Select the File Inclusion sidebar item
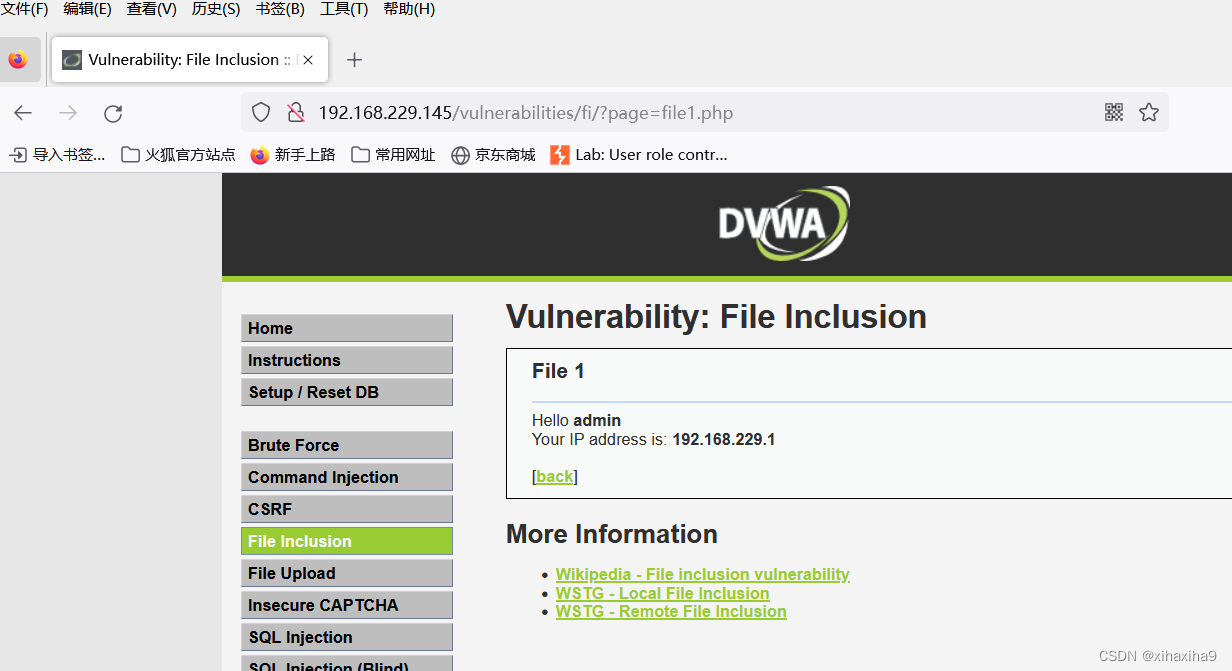This screenshot has height=671, width=1232. (x=347, y=541)
